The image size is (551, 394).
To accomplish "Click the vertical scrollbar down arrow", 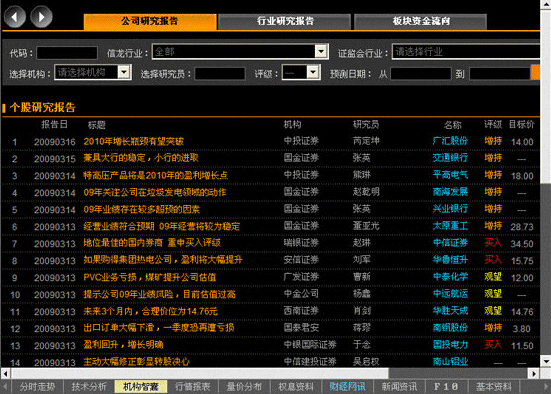I will tap(546, 361).
